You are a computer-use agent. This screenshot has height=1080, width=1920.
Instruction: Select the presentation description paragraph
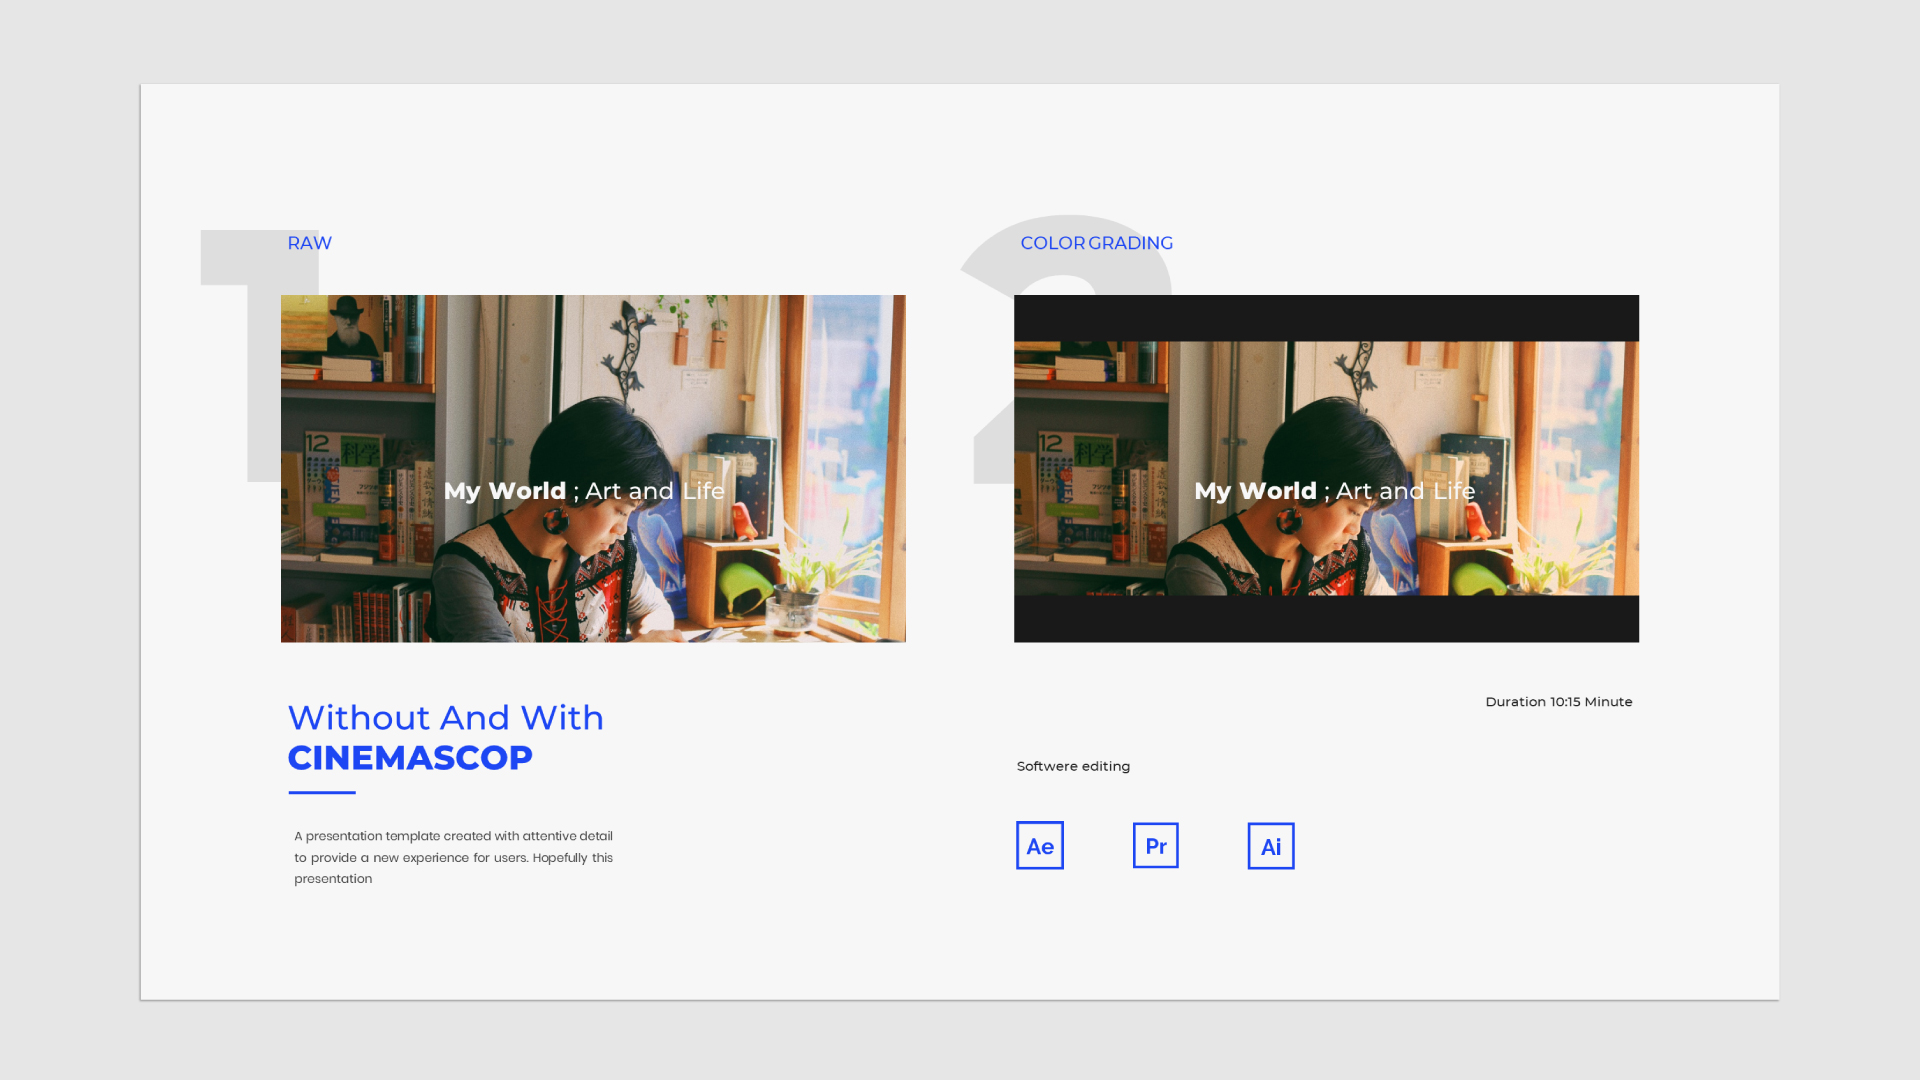pyautogui.click(x=453, y=857)
